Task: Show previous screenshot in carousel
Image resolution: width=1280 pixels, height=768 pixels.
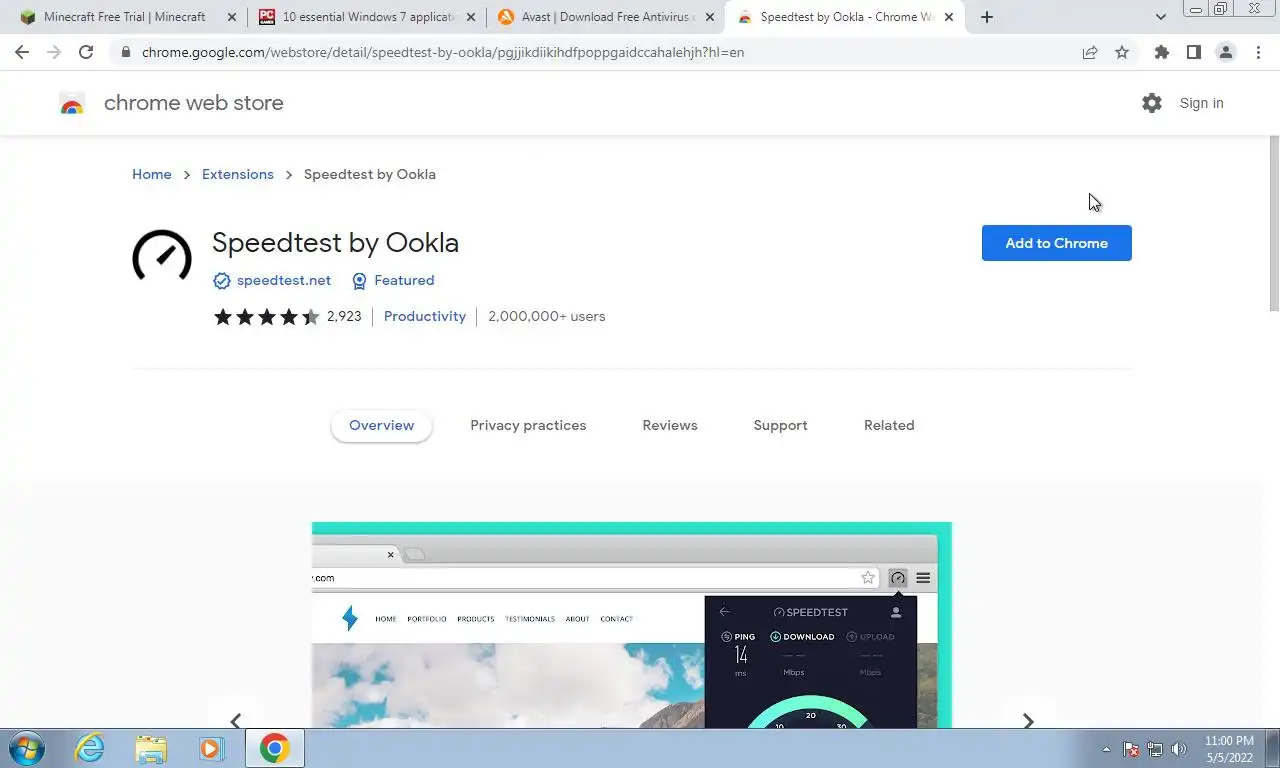Action: tap(236, 720)
